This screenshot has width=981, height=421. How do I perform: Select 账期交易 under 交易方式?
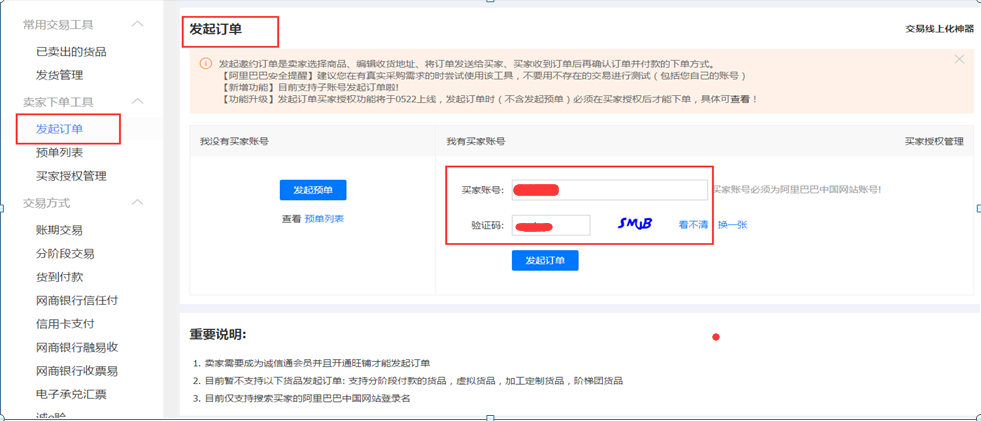pos(59,230)
